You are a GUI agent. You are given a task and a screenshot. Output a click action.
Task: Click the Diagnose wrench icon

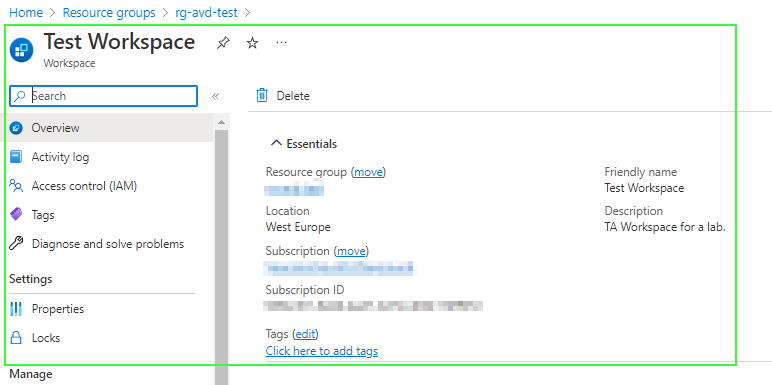tap(16, 244)
